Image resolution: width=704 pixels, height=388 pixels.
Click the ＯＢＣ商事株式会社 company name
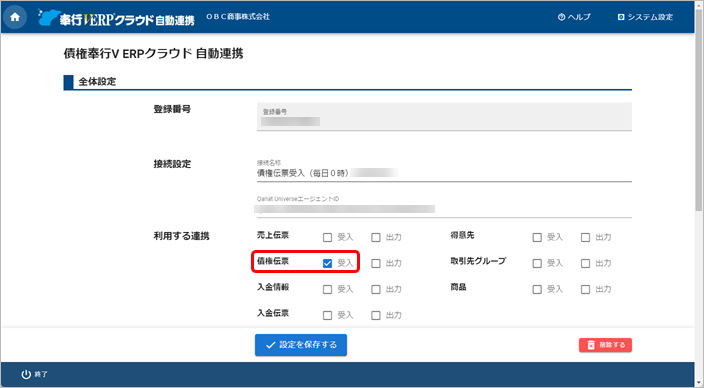tap(238, 17)
